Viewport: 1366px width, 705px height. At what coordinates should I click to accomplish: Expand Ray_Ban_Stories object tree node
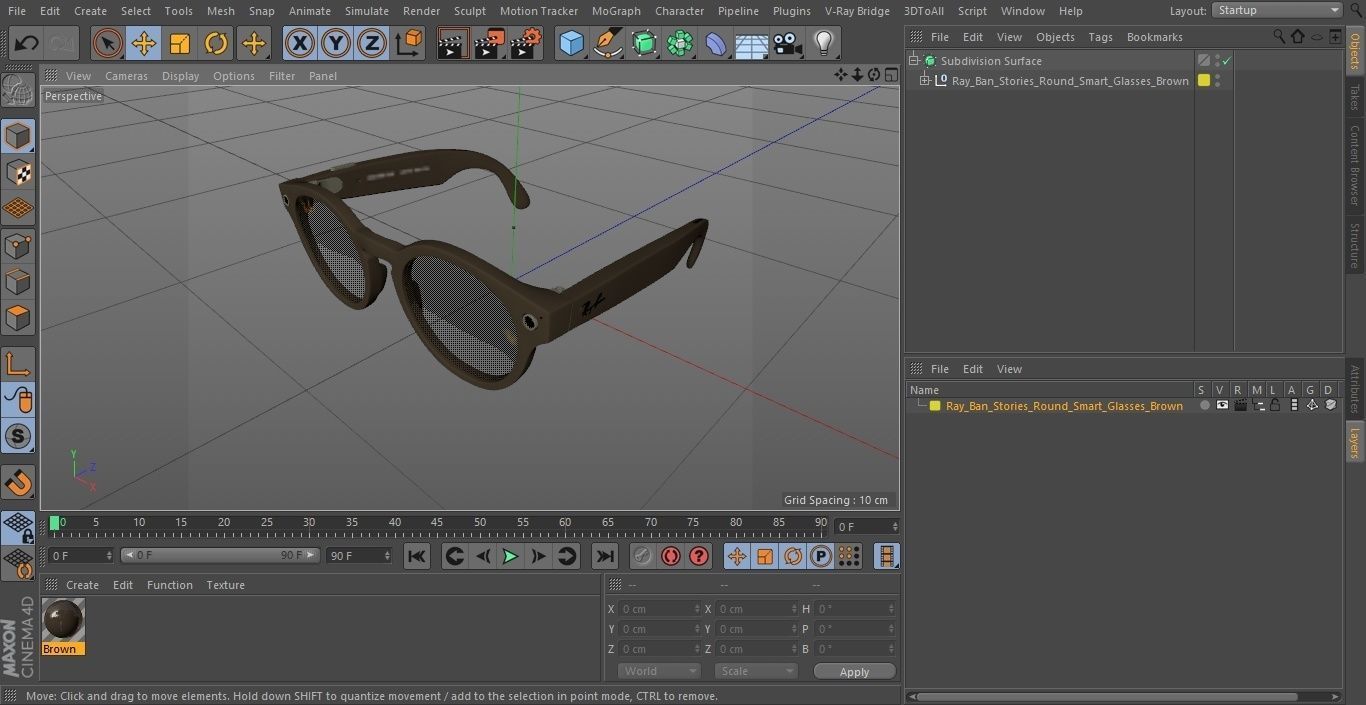tap(925, 81)
